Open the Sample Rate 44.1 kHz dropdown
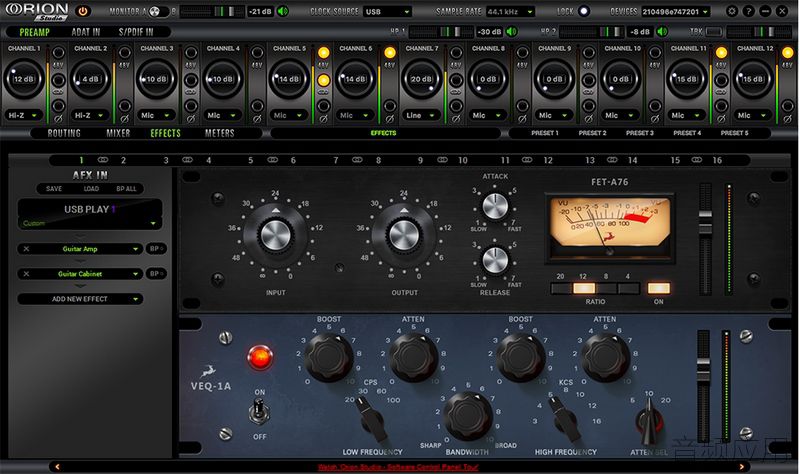The image size is (800, 474). point(510,11)
